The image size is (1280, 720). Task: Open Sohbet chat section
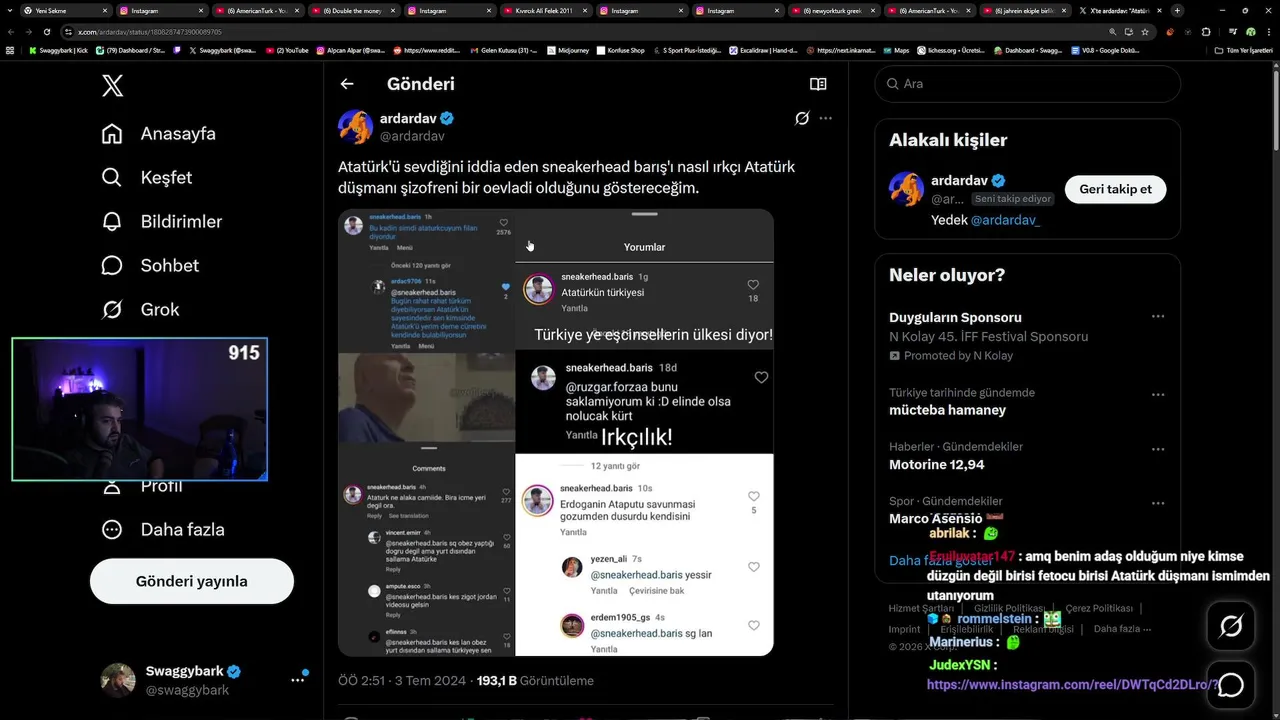click(x=151, y=265)
